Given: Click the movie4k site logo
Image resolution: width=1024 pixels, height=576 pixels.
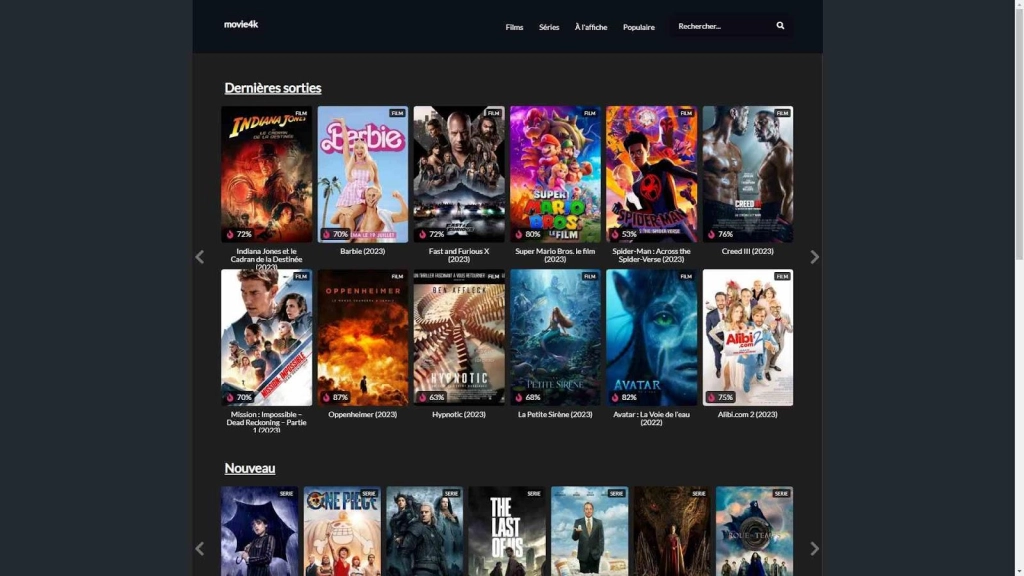Looking at the screenshot, I should [241, 24].
